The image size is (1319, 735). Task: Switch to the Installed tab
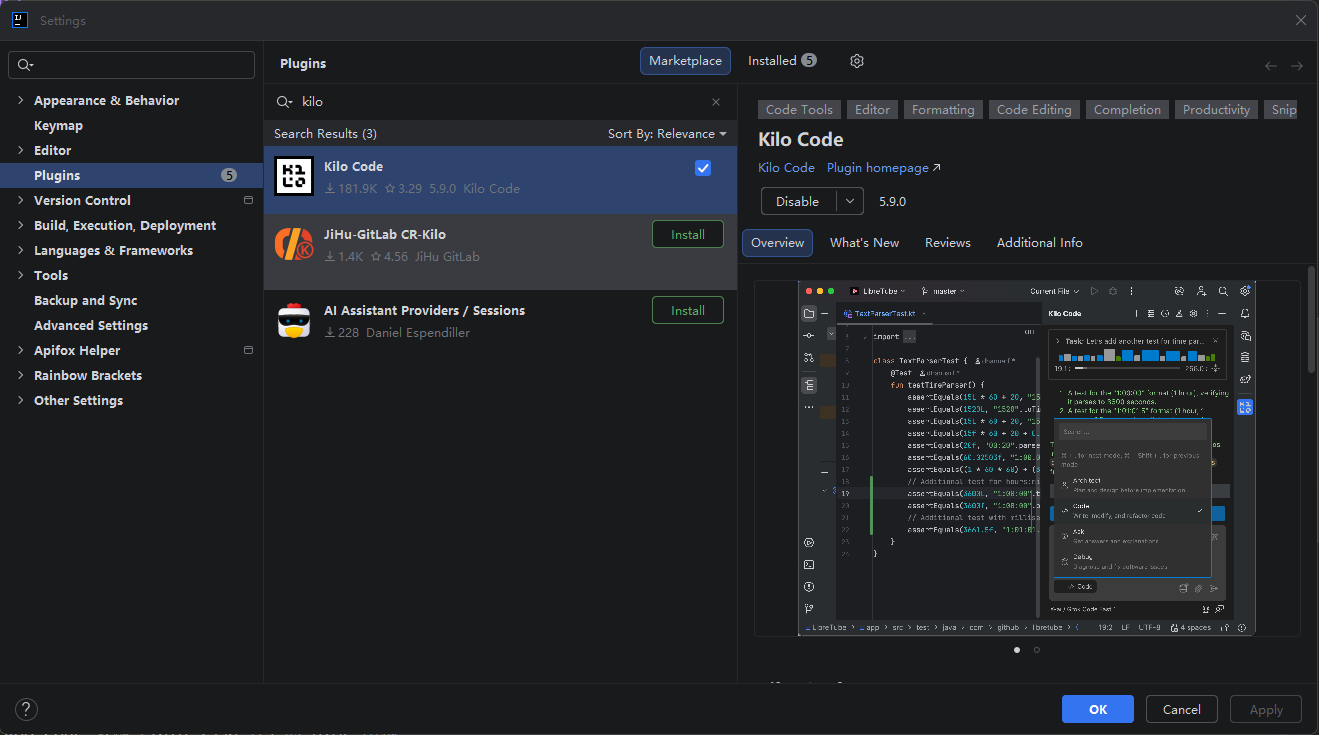point(774,60)
